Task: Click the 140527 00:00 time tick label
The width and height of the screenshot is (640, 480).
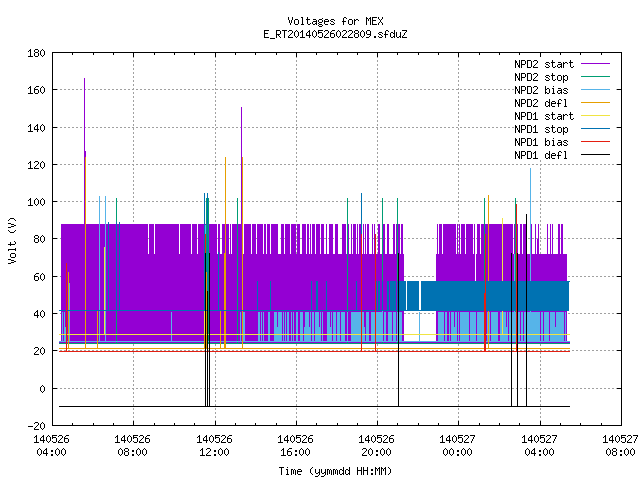Action: coord(457,446)
